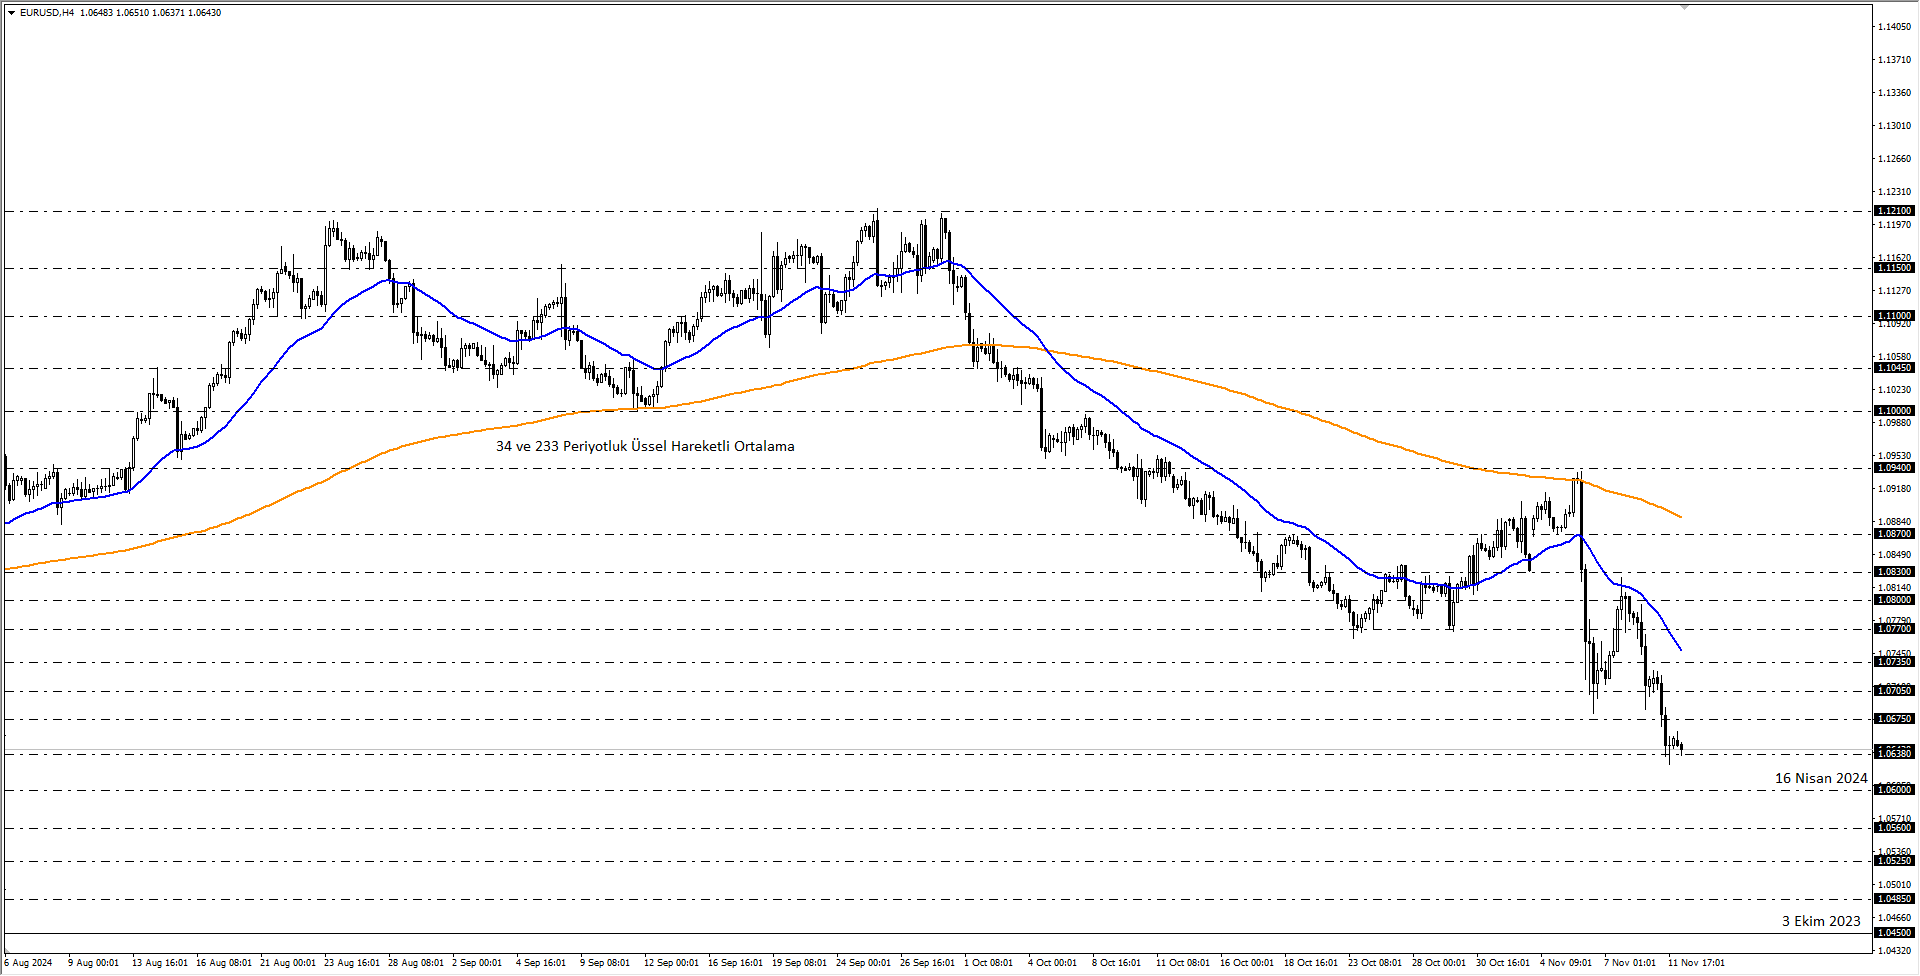Click the 1.12100 horizontal line price label
1920x976 pixels.
tap(1894, 211)
